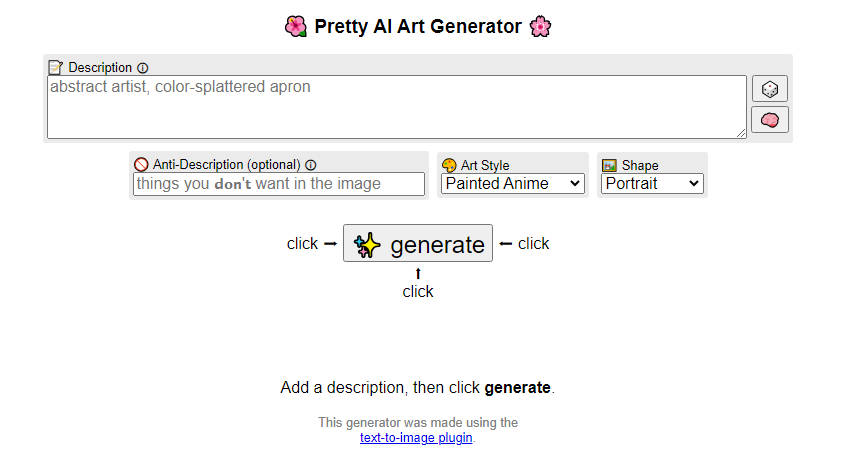Click the Pretty AI Art Generator heading
This screenshot has height=476, width=850.
coord(417,27)
